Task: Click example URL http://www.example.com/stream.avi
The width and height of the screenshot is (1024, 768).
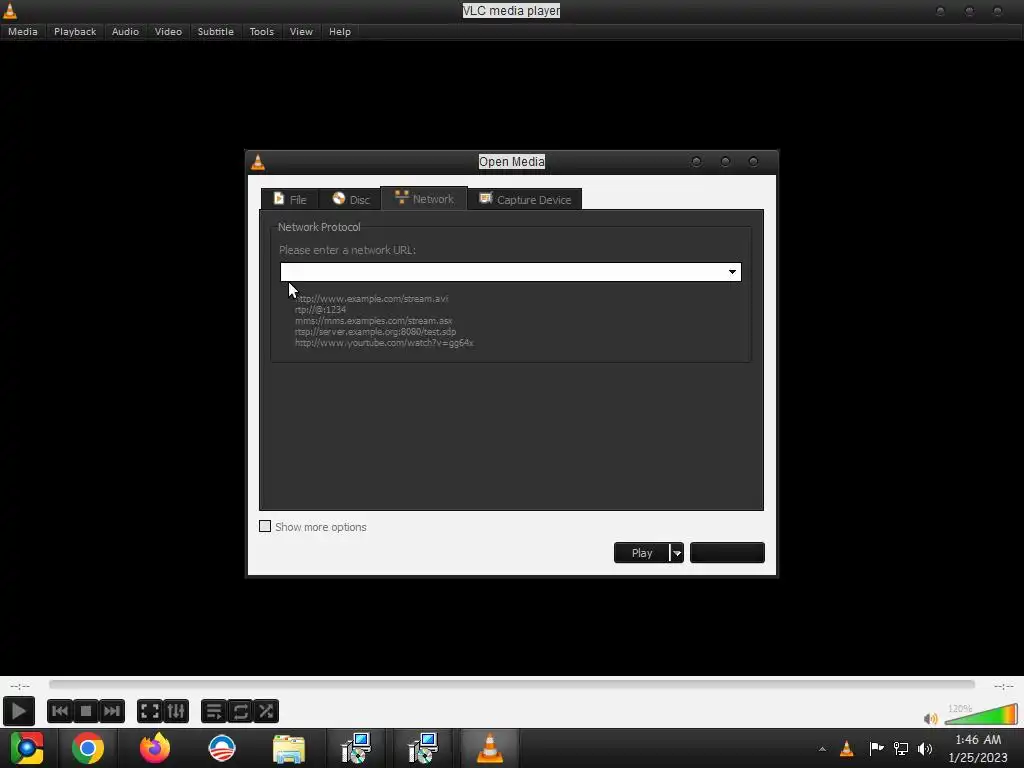Action: (372, 298)
